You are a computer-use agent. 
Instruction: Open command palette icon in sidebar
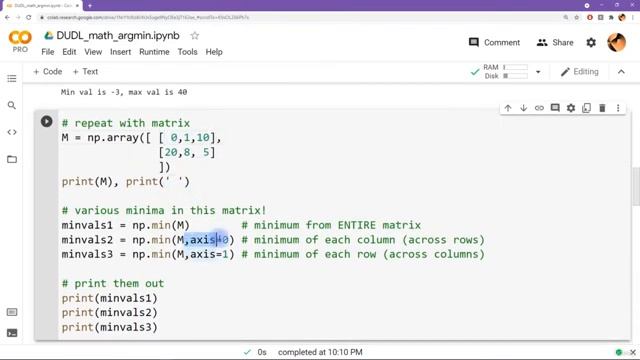tap(12, 312)
